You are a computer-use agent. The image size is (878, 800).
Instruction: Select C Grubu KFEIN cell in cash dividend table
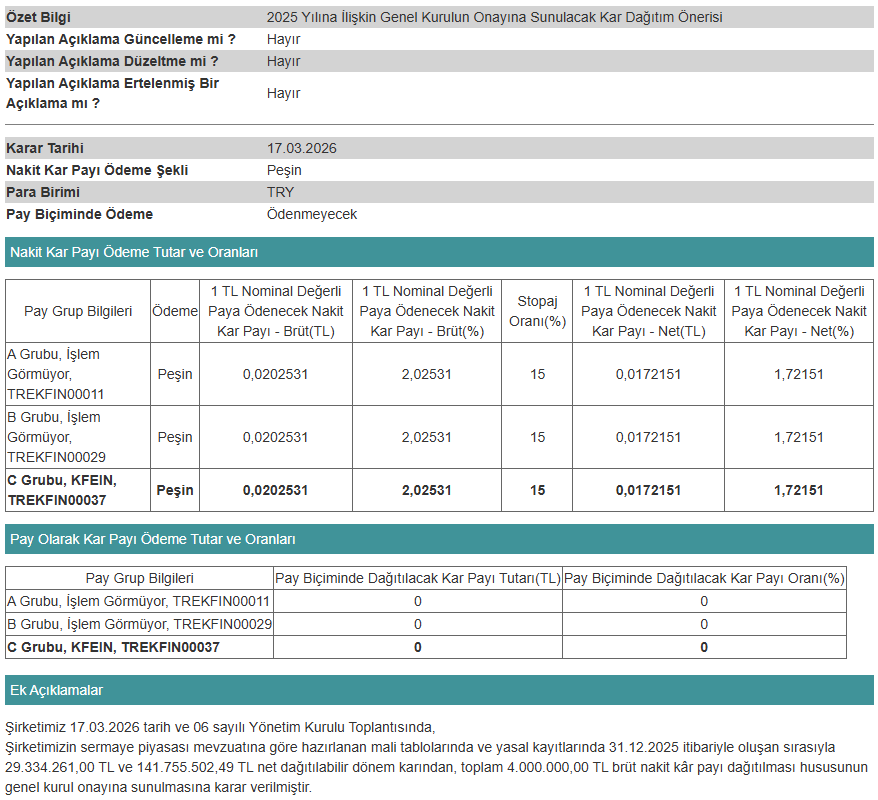click(62, 490)
